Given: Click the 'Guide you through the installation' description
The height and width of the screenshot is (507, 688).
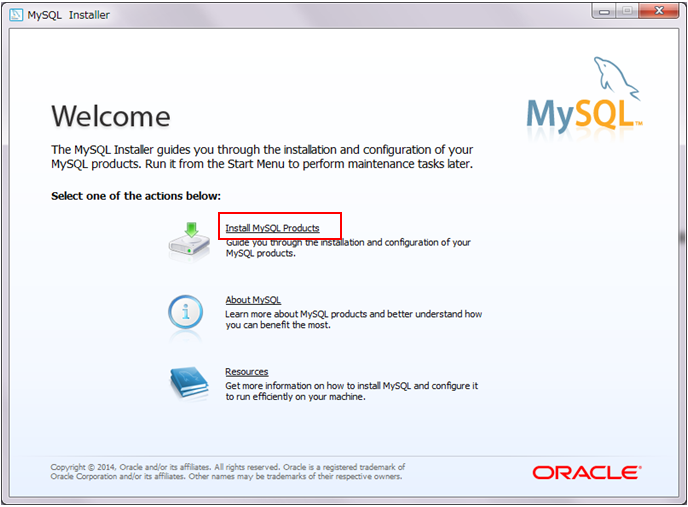Looking at the screenshot, I should point(348,248).
